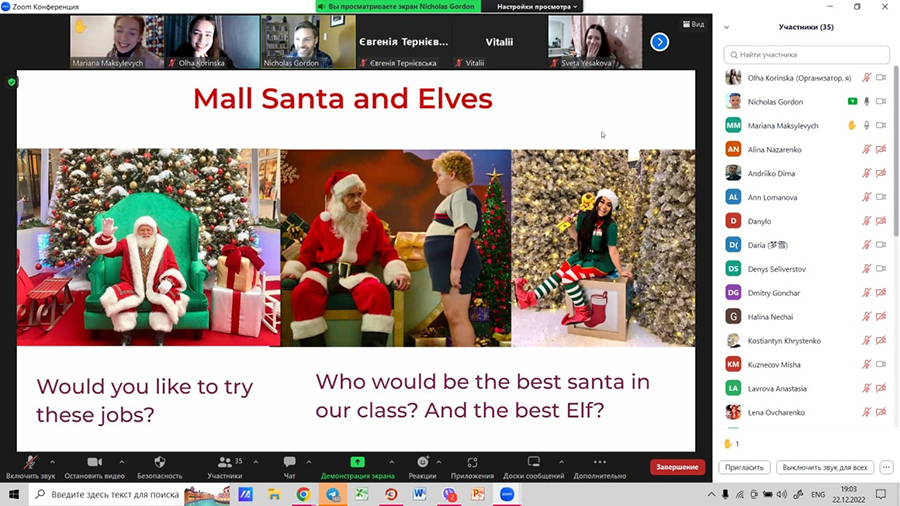Expand arrow next to Реакции button
The height and width of the screenshot is (506, 900).
click(x=439, y=462)
